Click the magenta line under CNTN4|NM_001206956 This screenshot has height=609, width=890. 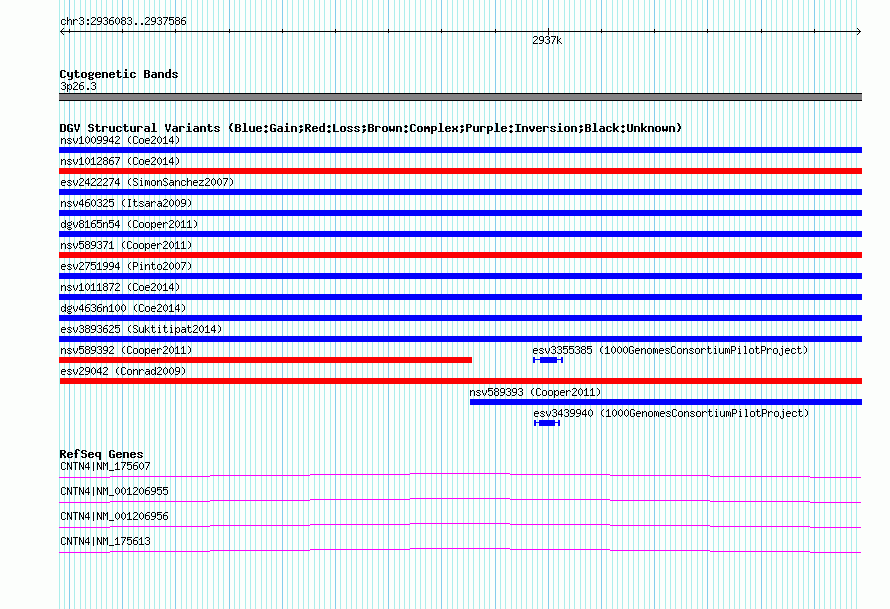(x=460, y=526)
